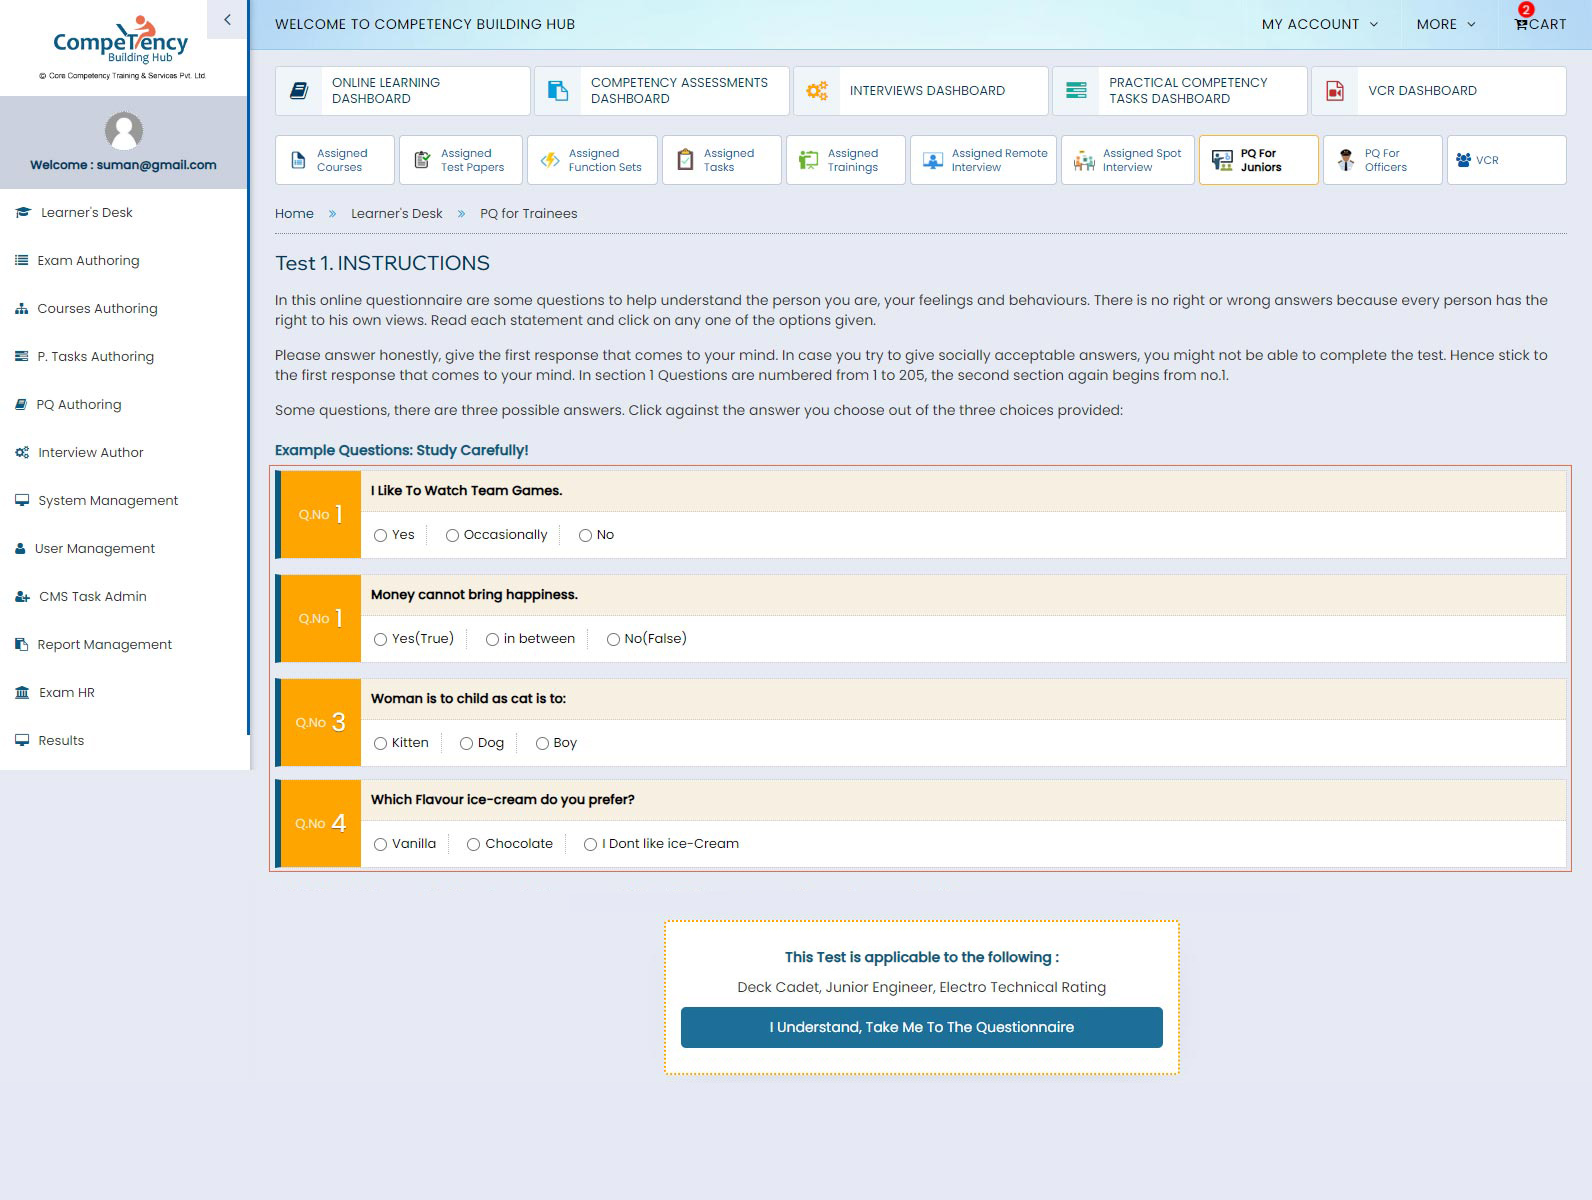
Task: Click the PQ For Officers officer icon
Action: coord(1347,160)
